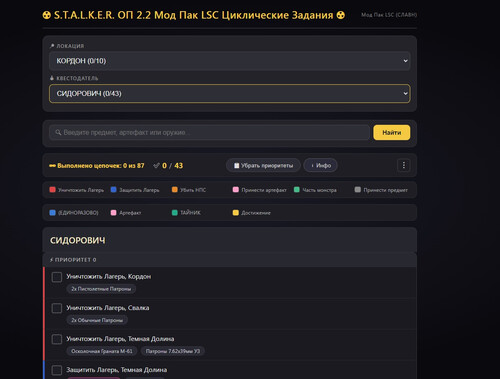Click the Убрать приоритеты button
This screenshot has height=379, width=500.
[x=263, y=165]
